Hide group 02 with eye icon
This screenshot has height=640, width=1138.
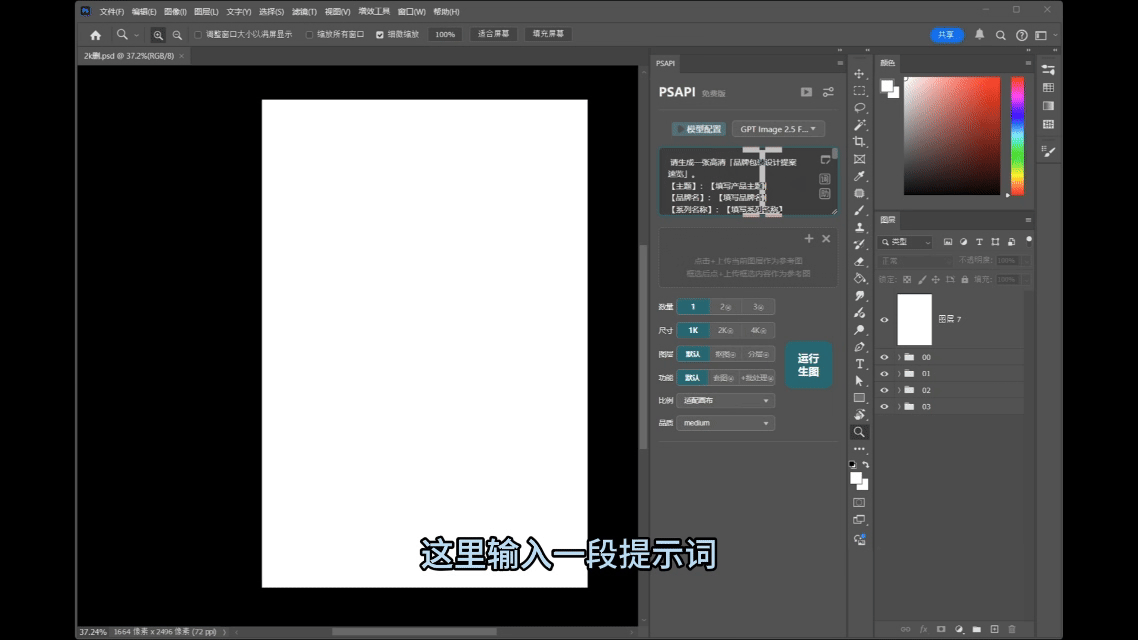pos(884,390)
